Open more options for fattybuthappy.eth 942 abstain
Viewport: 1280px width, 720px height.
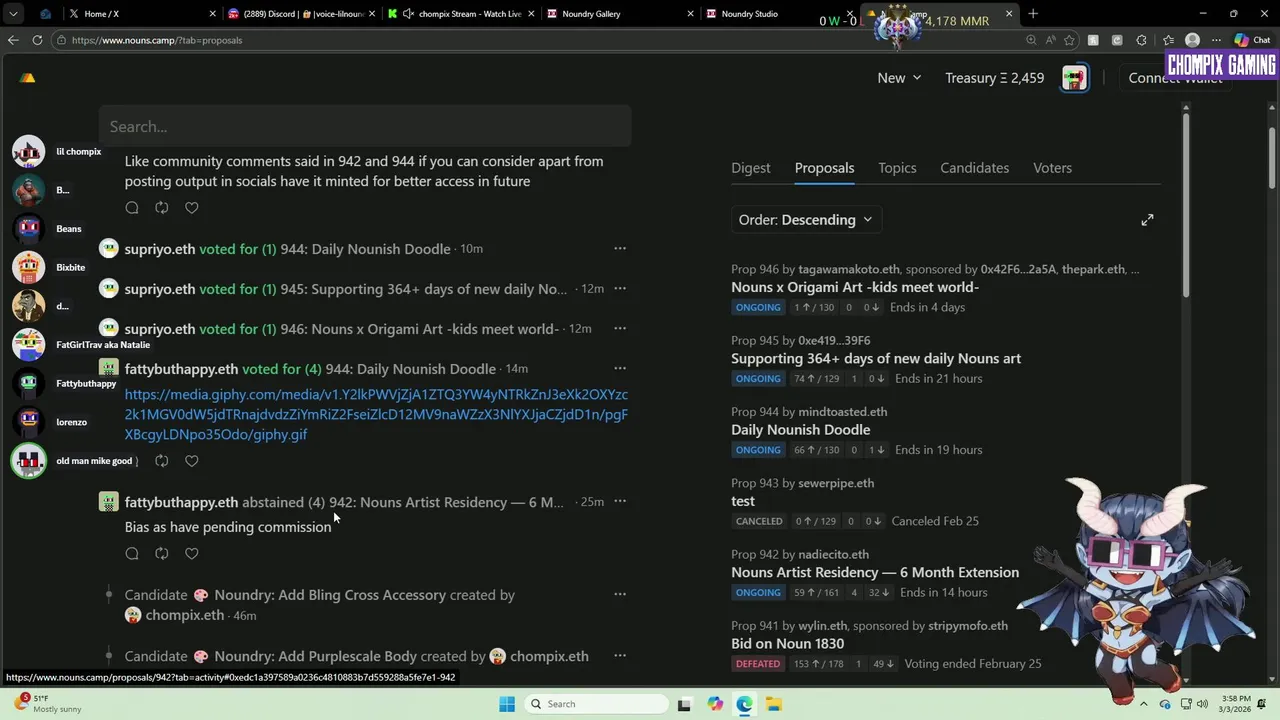[620, 502]
